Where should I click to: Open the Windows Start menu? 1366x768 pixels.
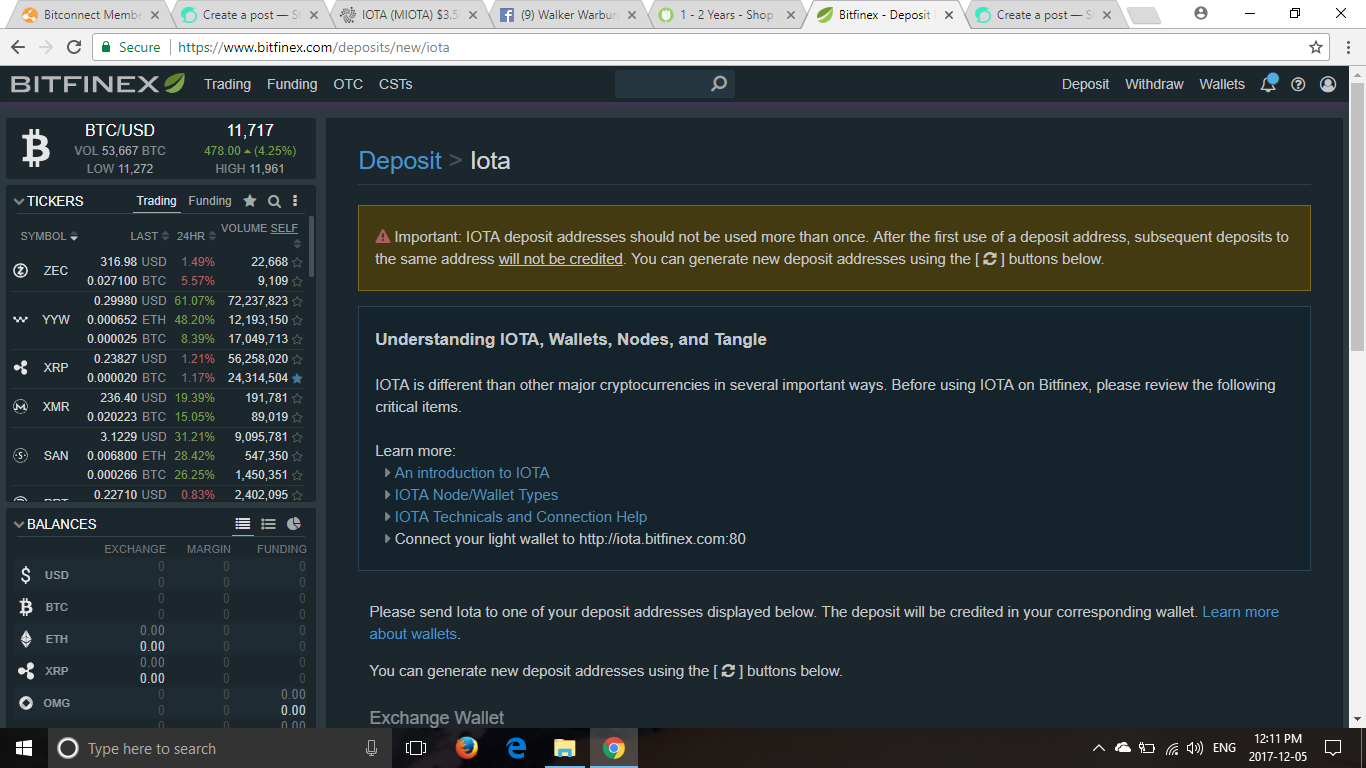(24, 748)
